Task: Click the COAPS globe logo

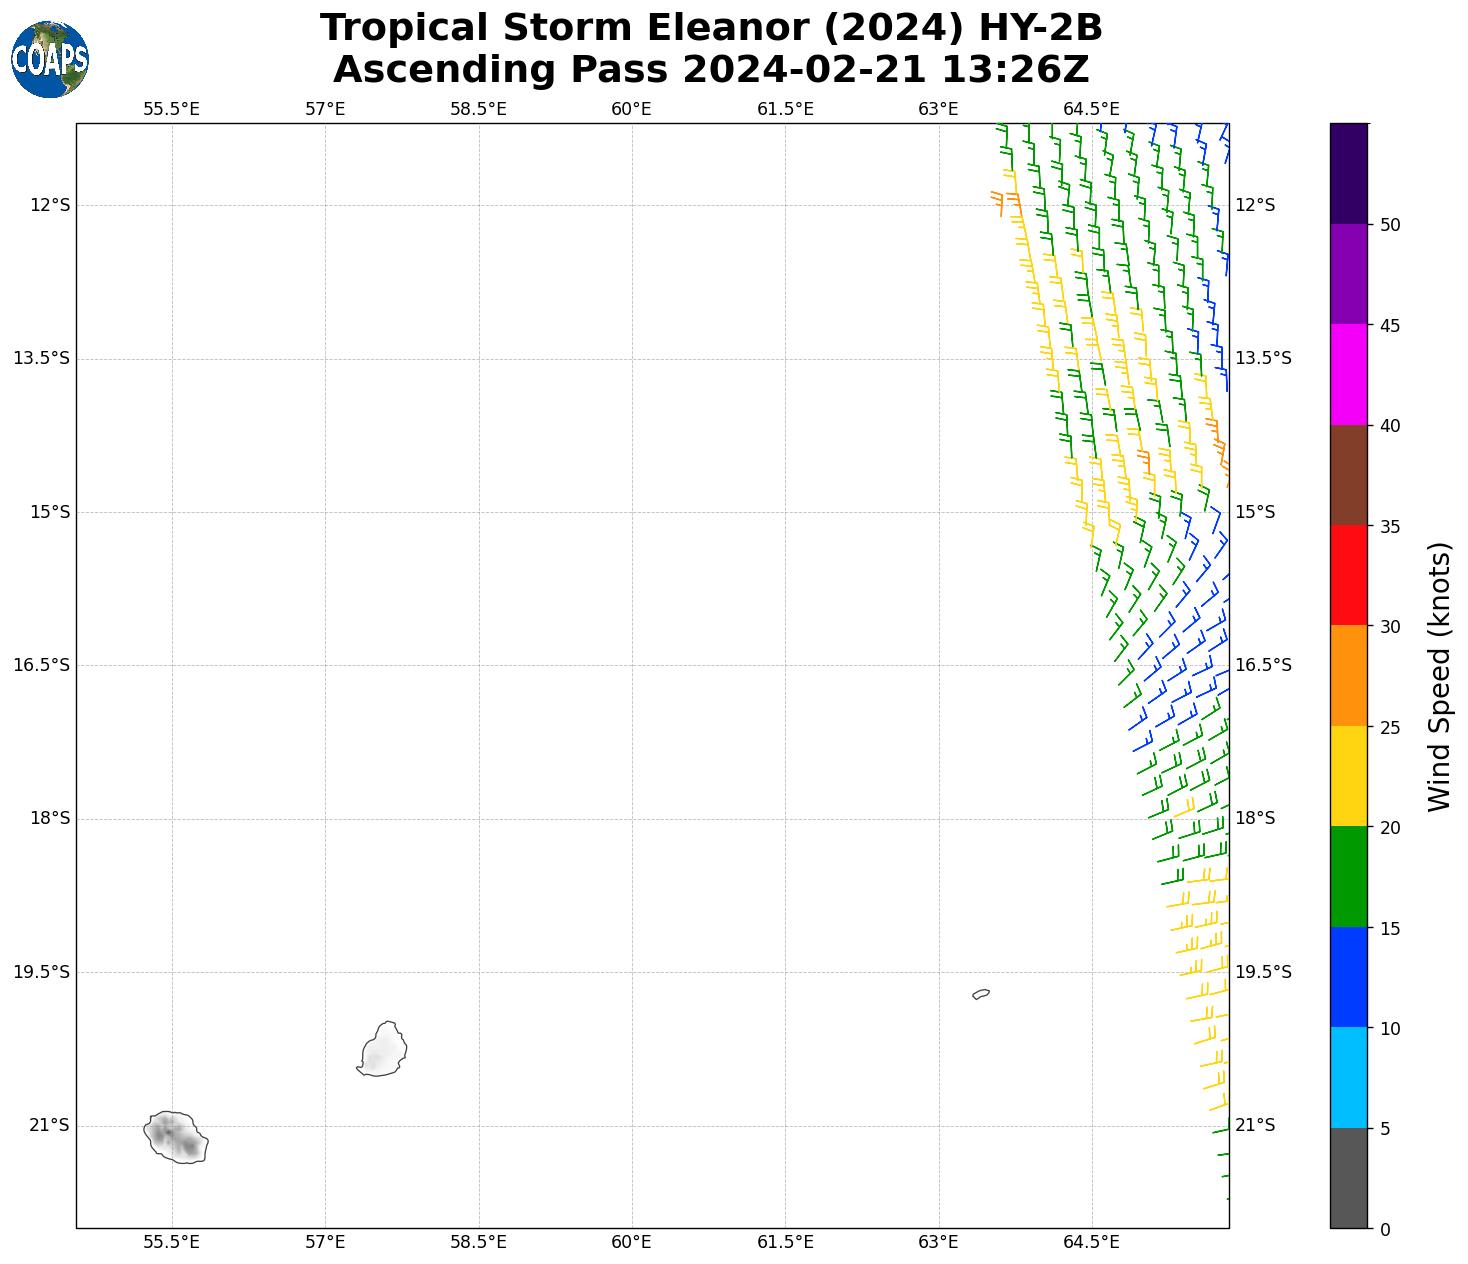Action: 50,59
